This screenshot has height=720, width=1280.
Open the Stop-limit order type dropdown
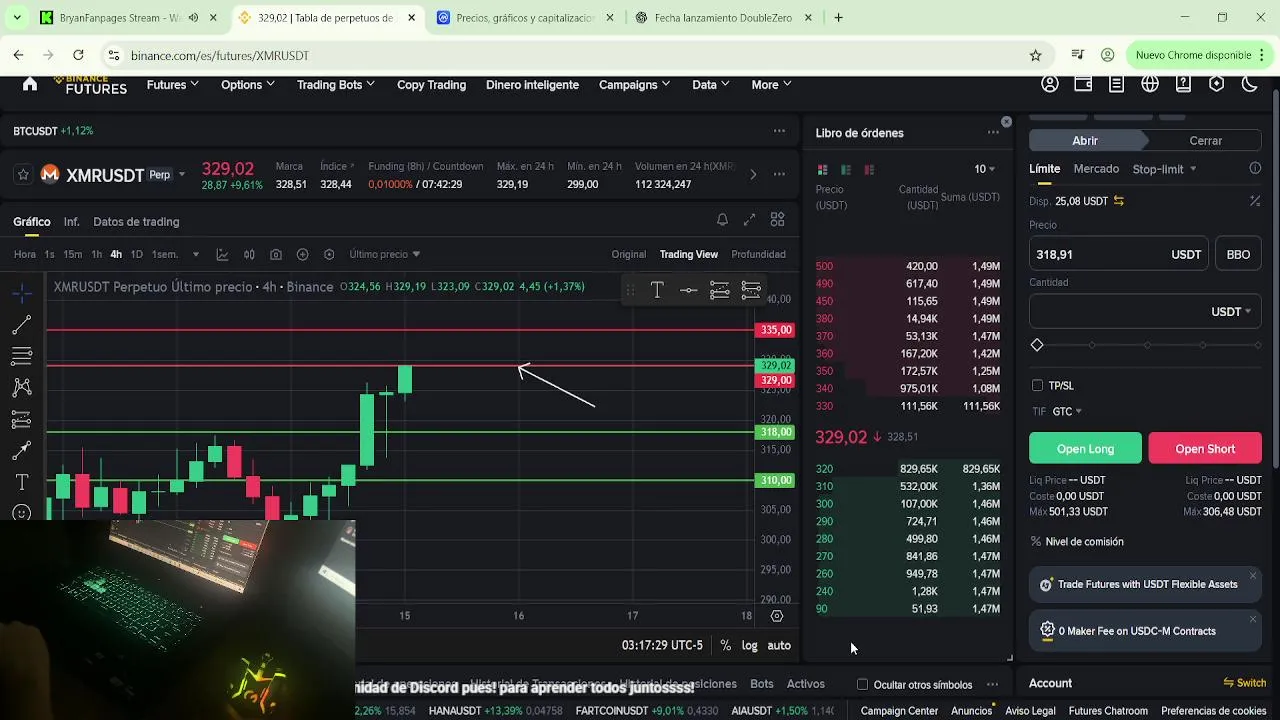1165,169
